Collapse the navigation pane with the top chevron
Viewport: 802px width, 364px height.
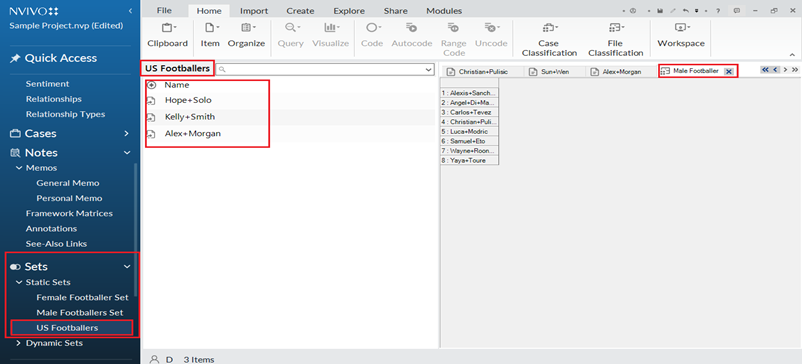point(130,11)
